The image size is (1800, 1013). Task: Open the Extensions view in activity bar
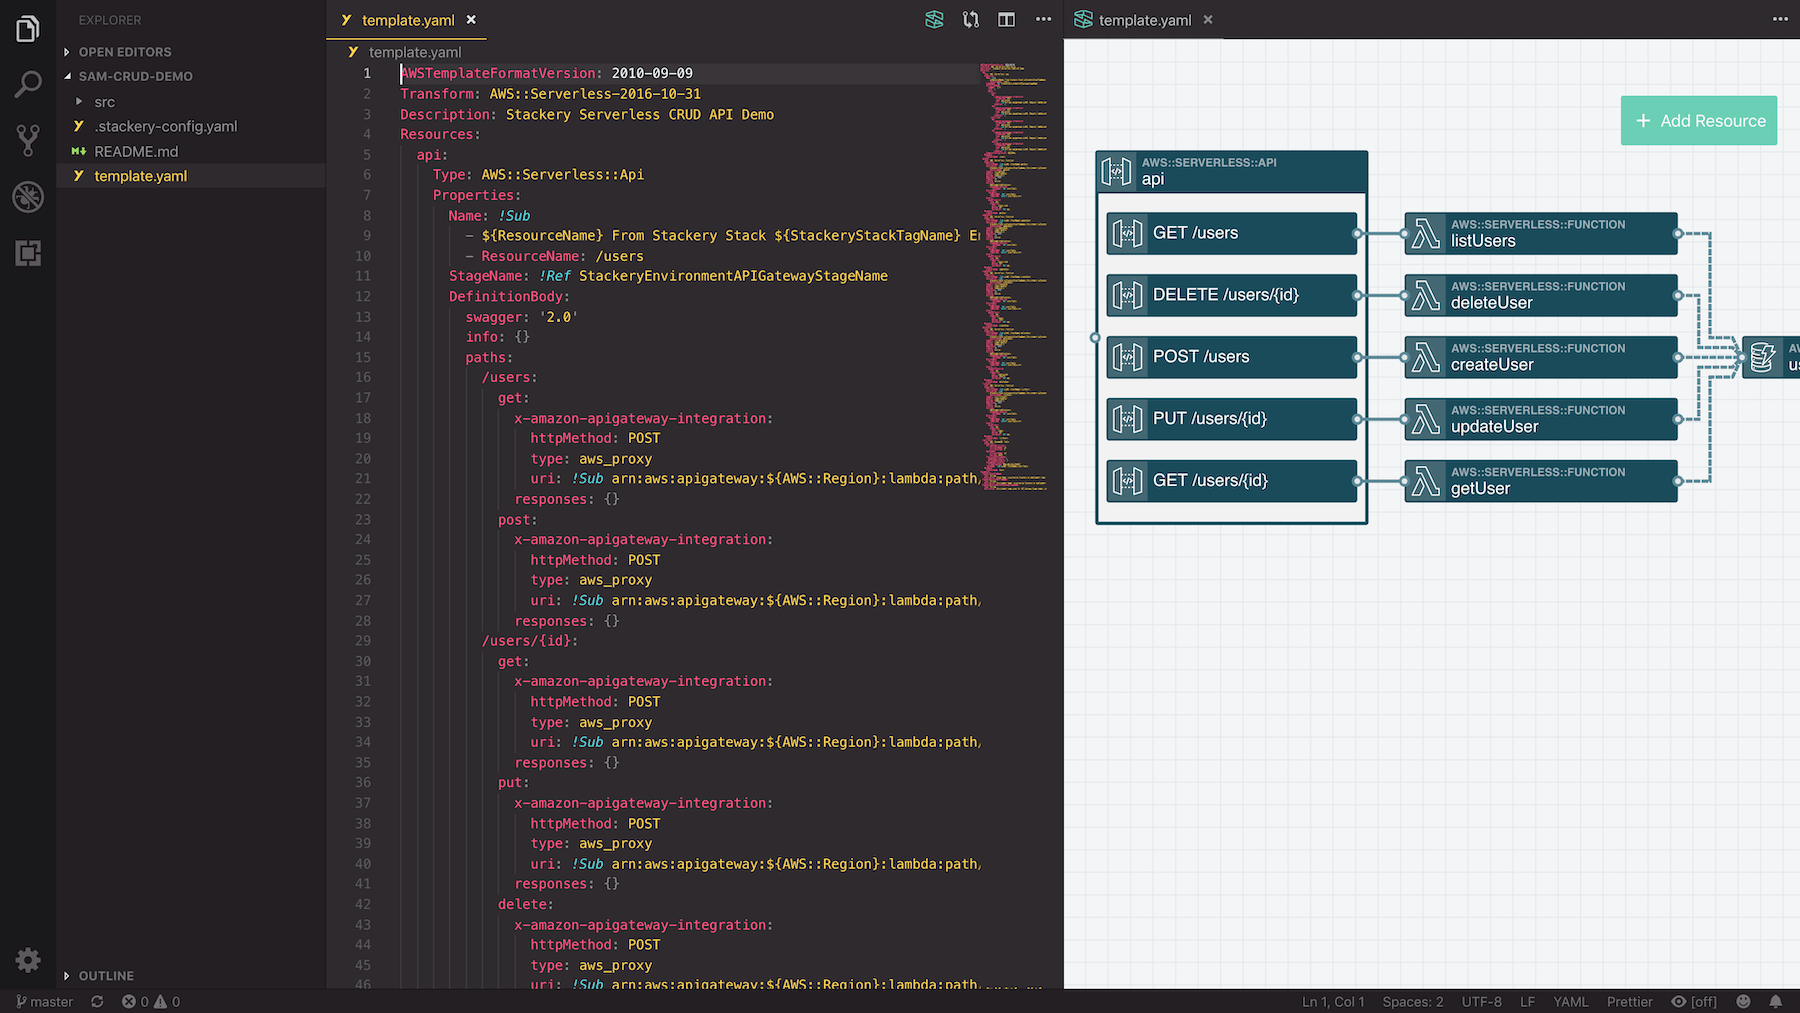click(28, 253)
